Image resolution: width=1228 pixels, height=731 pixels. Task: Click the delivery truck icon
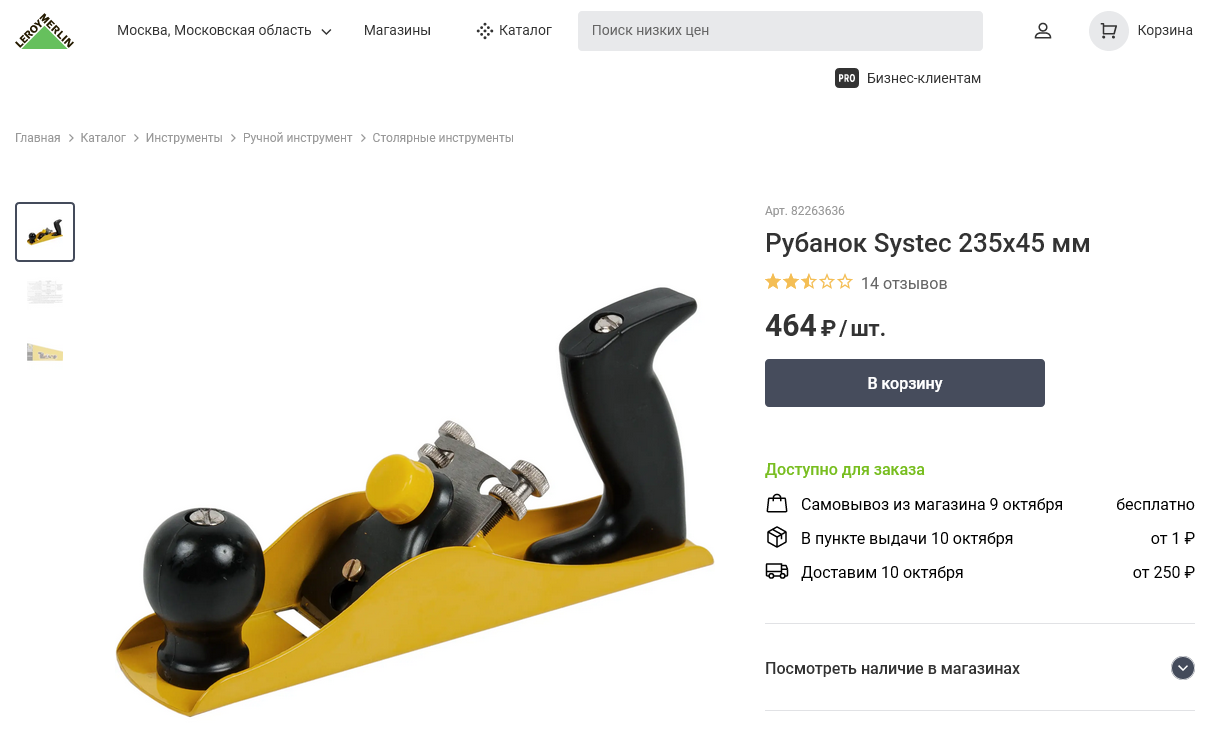(x=777, y=572)
